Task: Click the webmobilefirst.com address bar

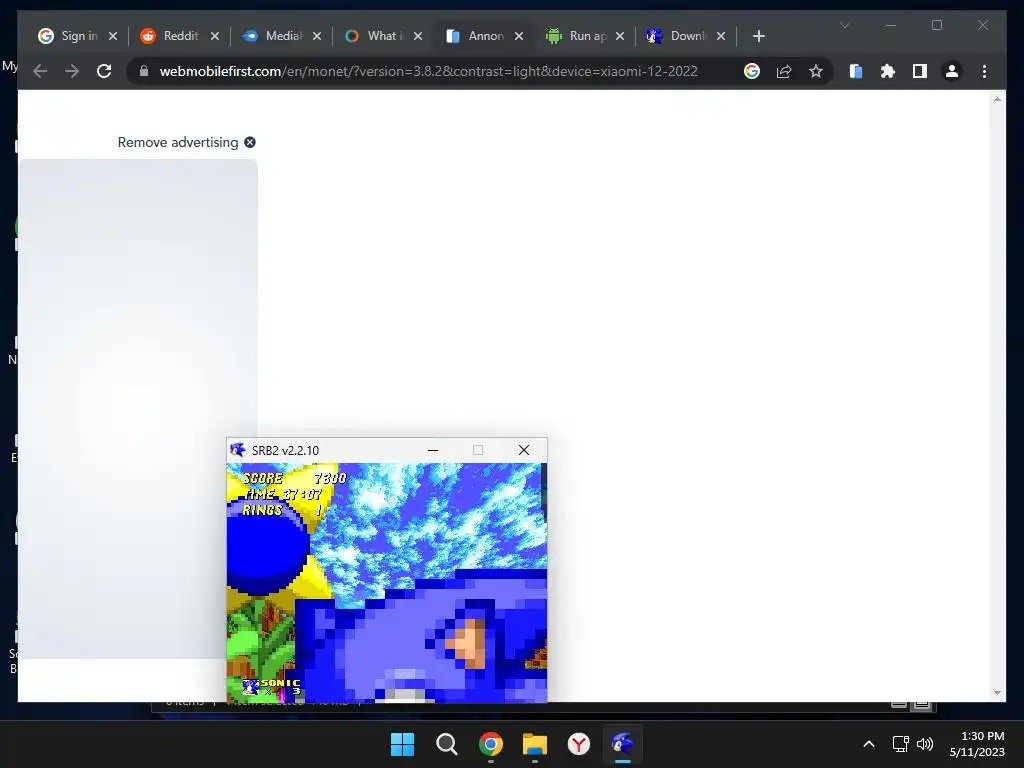Action: tap(428, 71)
